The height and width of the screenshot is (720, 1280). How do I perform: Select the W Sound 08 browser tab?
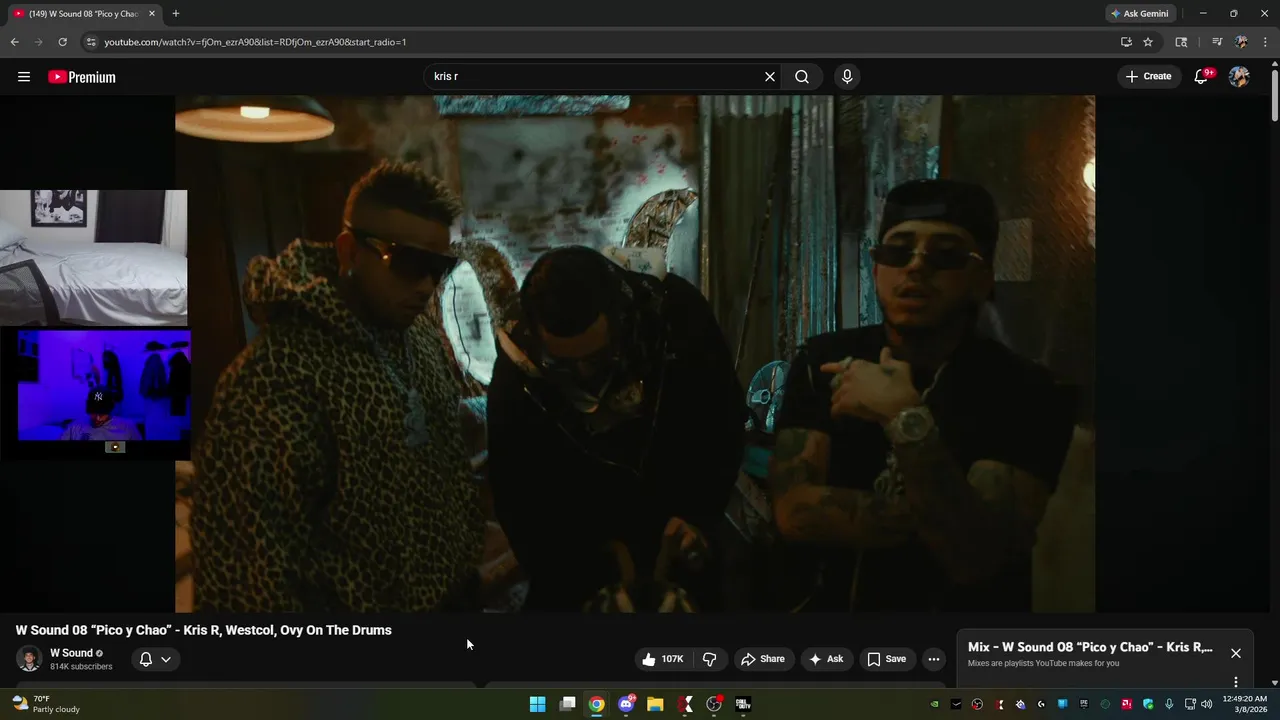coord(84,14)
